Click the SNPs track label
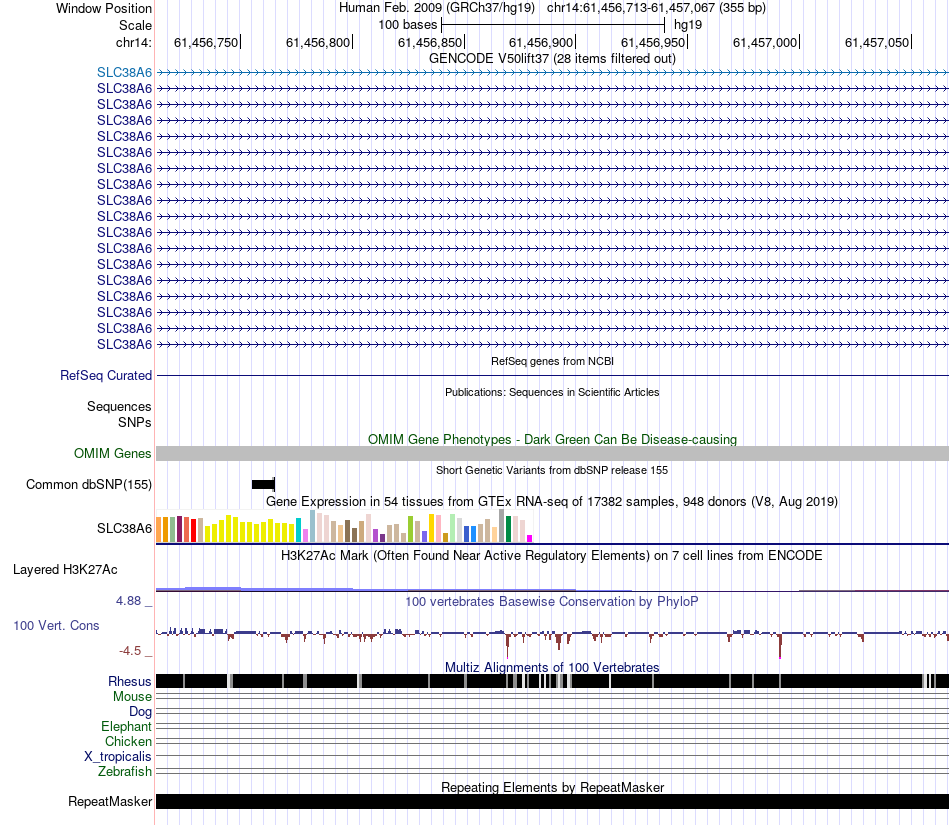The height and width of the screenshot is (825, 950). (135, 422)
